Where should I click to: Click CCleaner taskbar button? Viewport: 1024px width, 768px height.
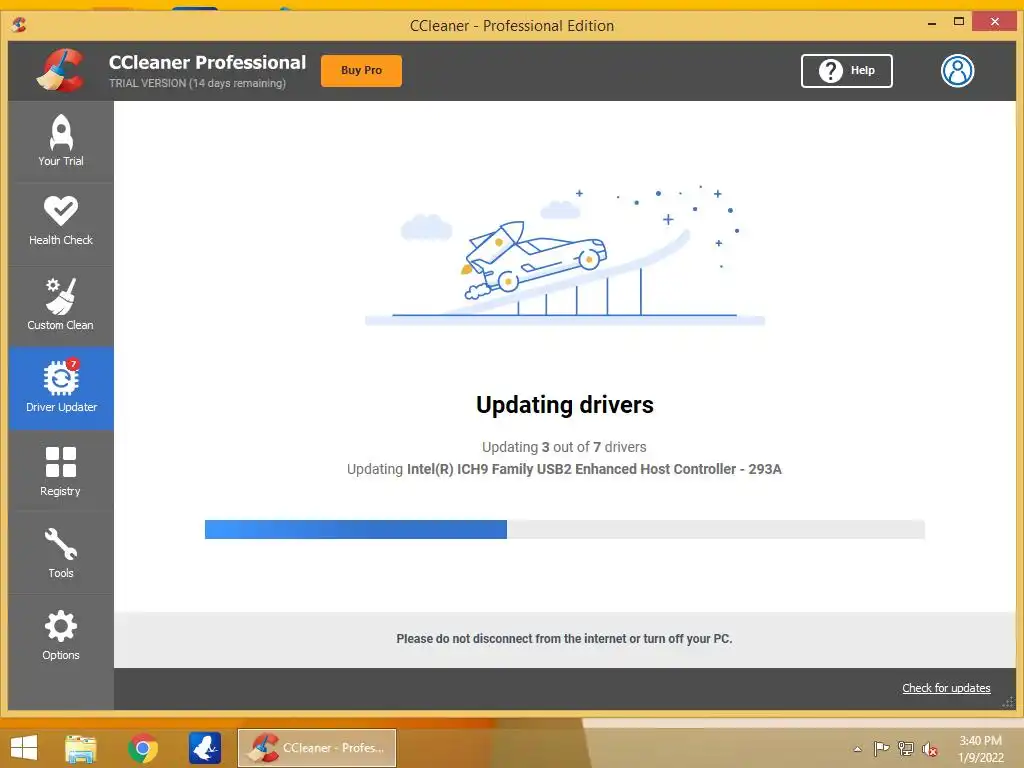317,748
